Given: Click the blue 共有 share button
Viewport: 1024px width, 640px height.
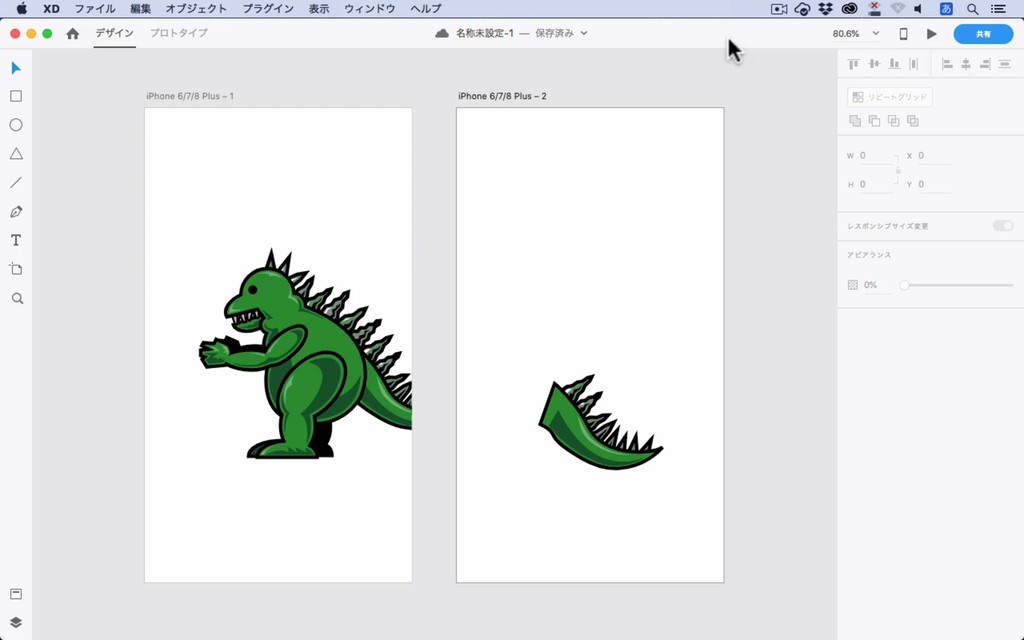Looking at the screenshot, I should point(984,33).
